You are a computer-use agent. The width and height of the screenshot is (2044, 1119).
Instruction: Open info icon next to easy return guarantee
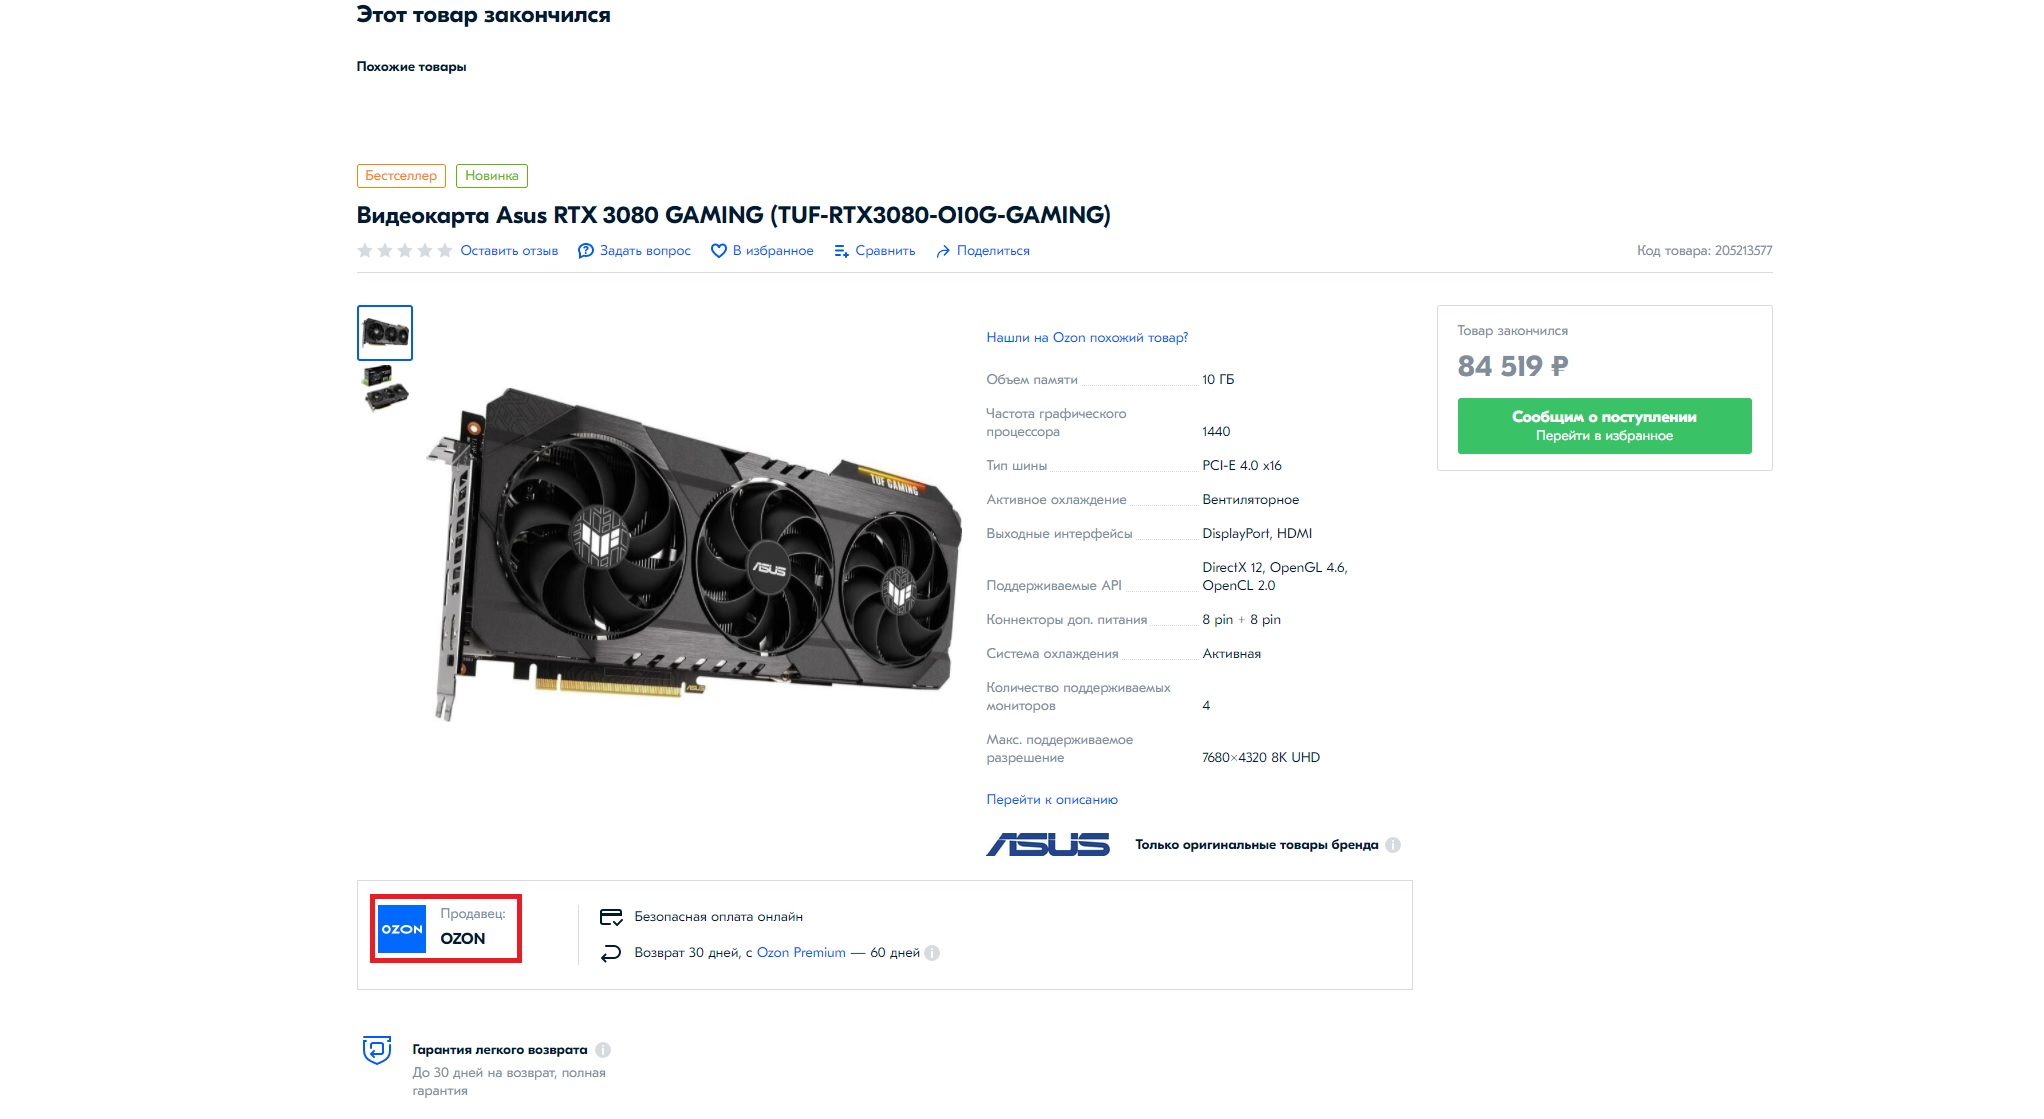click(x=603, y=1050)
